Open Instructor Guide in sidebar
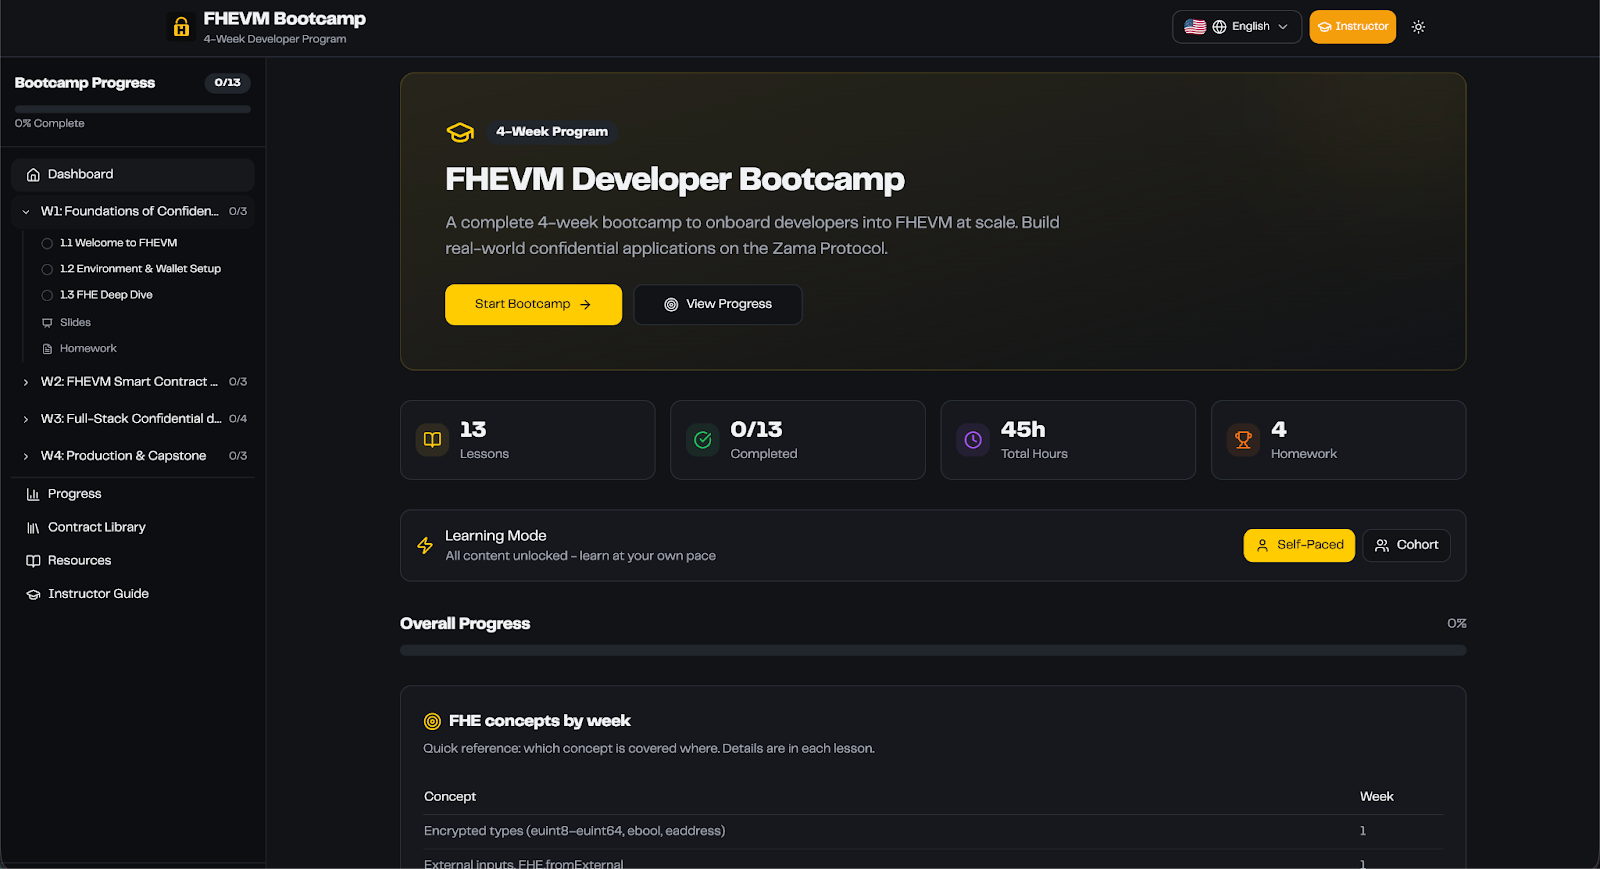This screenshot has height=869, width=1600. pos(133,594)
